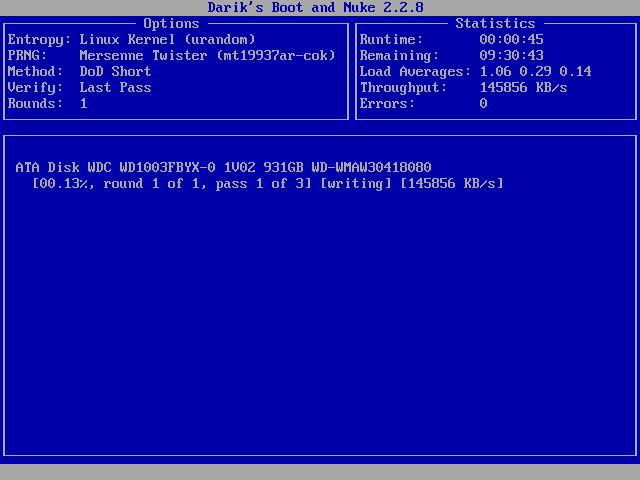
Task: Click the Method DoD Short entry
Action: [79, 71]
